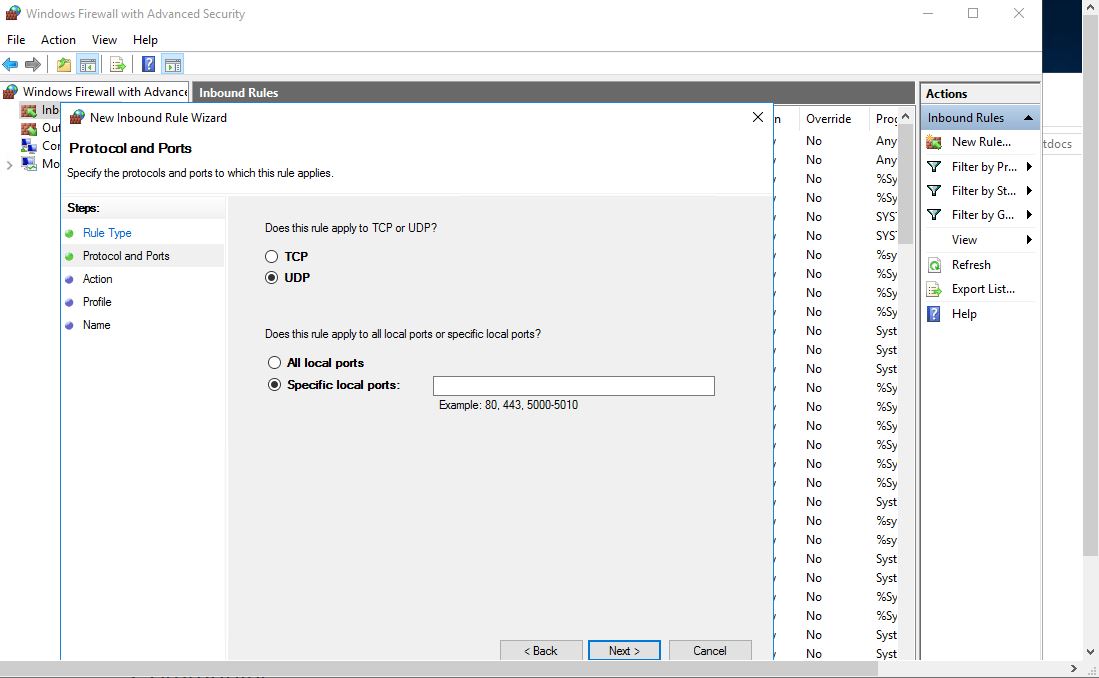
Task: Close the New Inbound Rule Wizard dialog
Action: [x=758, y=117]
